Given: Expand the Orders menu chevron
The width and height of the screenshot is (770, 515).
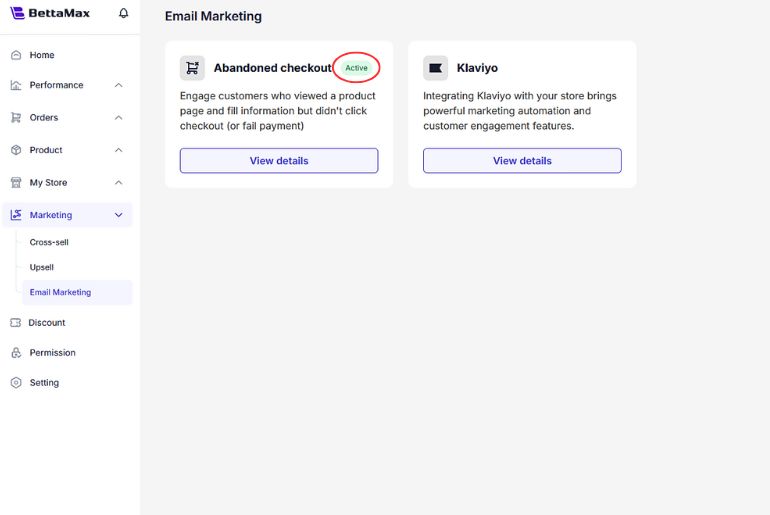Looking at the screenshot, I should pos(119,118).
